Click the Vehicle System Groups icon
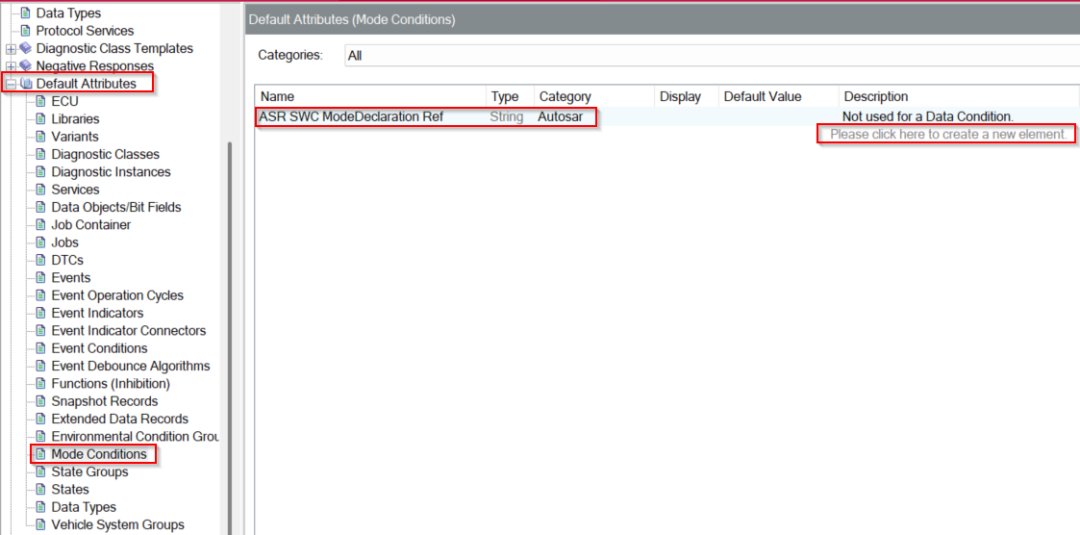 point(41,525)
